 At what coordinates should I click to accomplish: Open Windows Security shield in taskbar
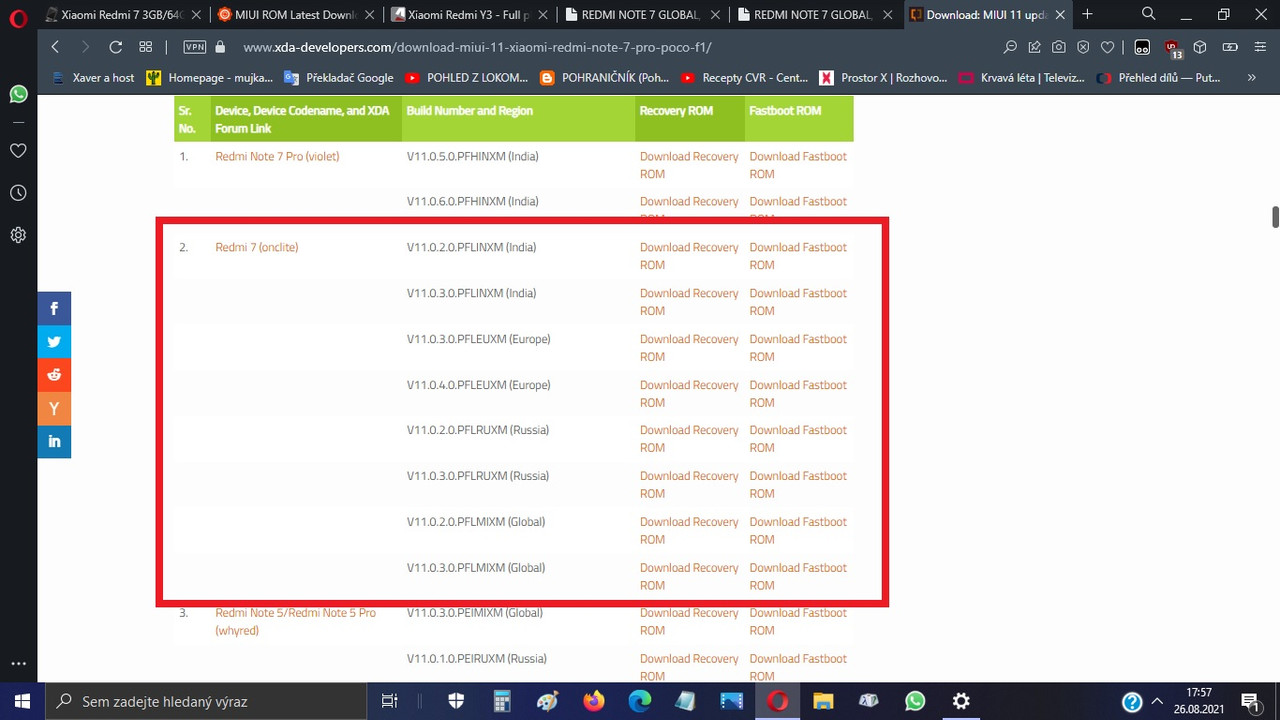click(456, 701)
